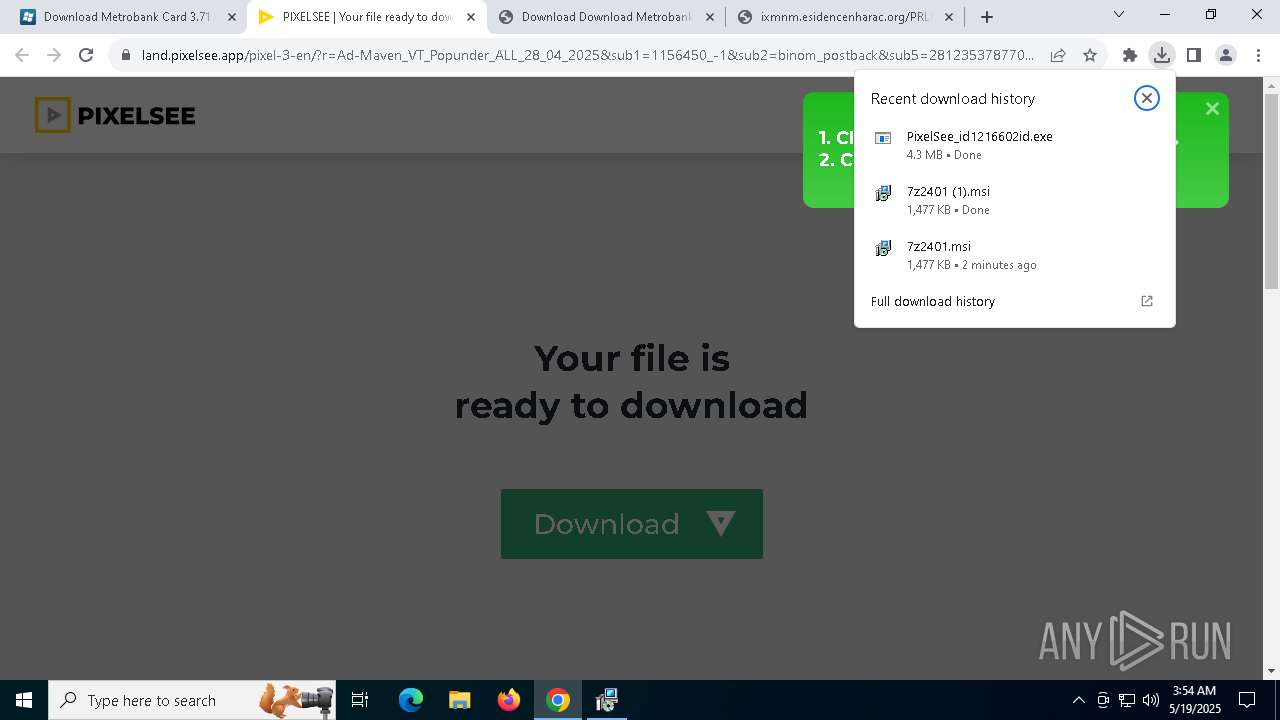Screen dimensions: 1280x720
Task: Bookmark this page with star icon
Action: pyautogui.click(x=1090, y=55)
